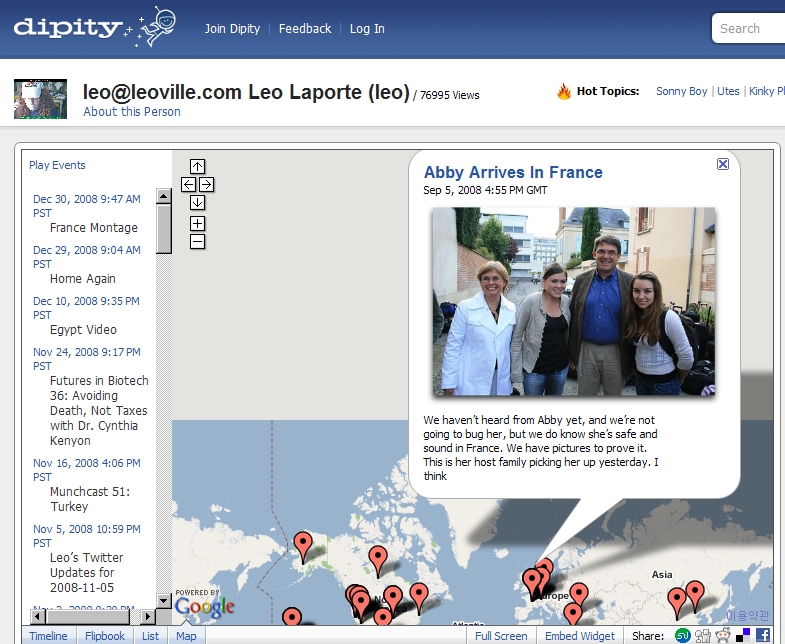
Task: Open Leo Laporte's profile thumbnail
Action: (x=40, y=99)
